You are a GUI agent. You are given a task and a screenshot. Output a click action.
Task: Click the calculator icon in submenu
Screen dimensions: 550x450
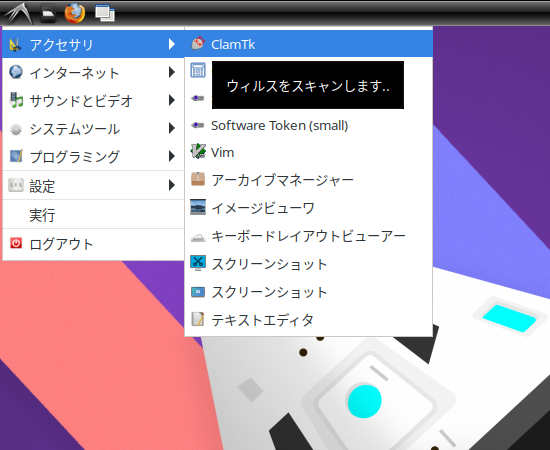[x=198, y=70]
